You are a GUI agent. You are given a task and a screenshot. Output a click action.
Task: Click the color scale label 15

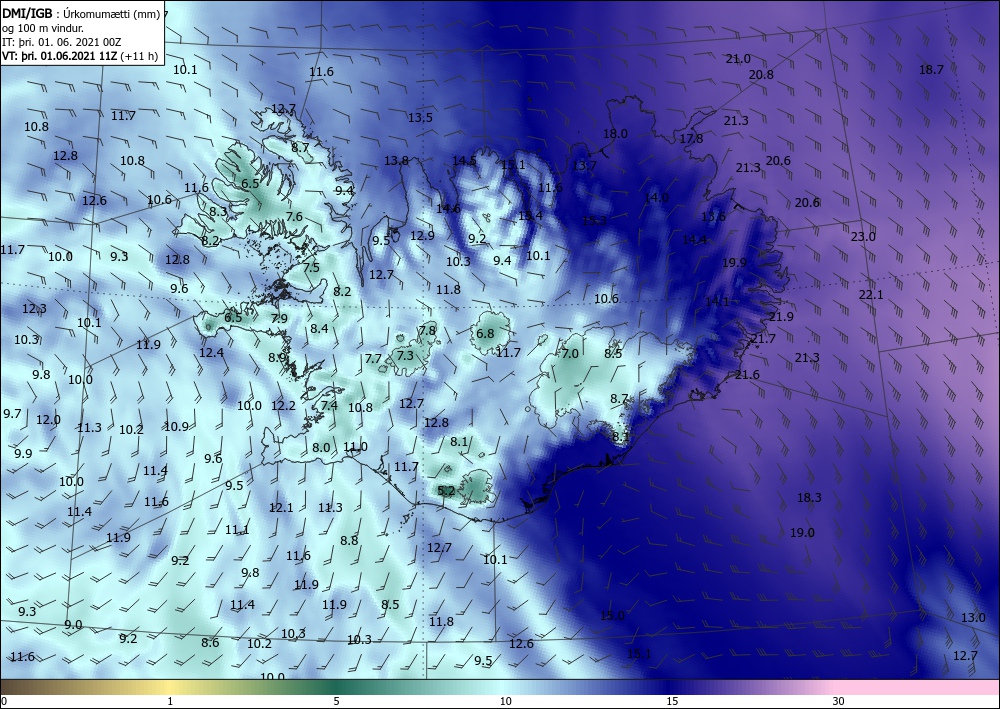click(672, 701)
